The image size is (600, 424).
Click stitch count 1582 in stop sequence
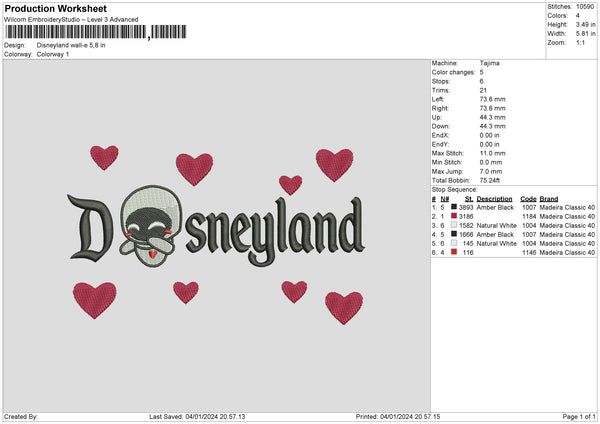466,225
